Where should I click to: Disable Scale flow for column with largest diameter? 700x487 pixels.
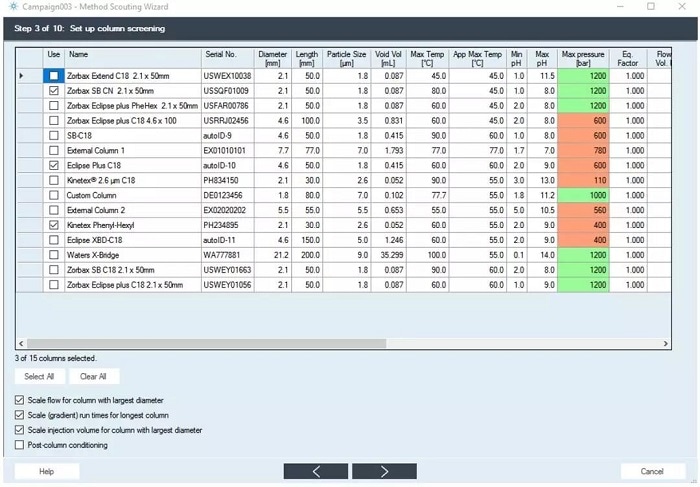tap(21, 400)
